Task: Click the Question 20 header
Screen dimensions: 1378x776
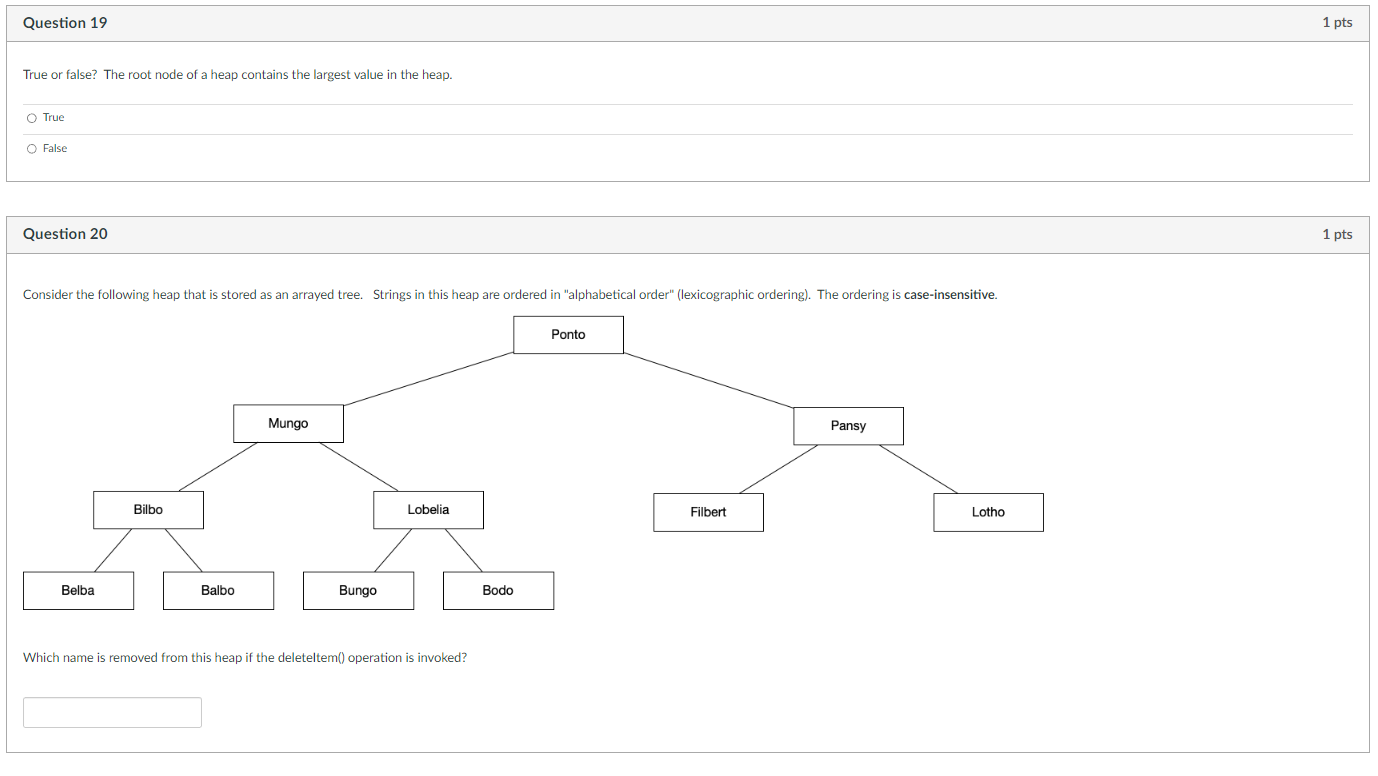Action: (x=64, y=233)
